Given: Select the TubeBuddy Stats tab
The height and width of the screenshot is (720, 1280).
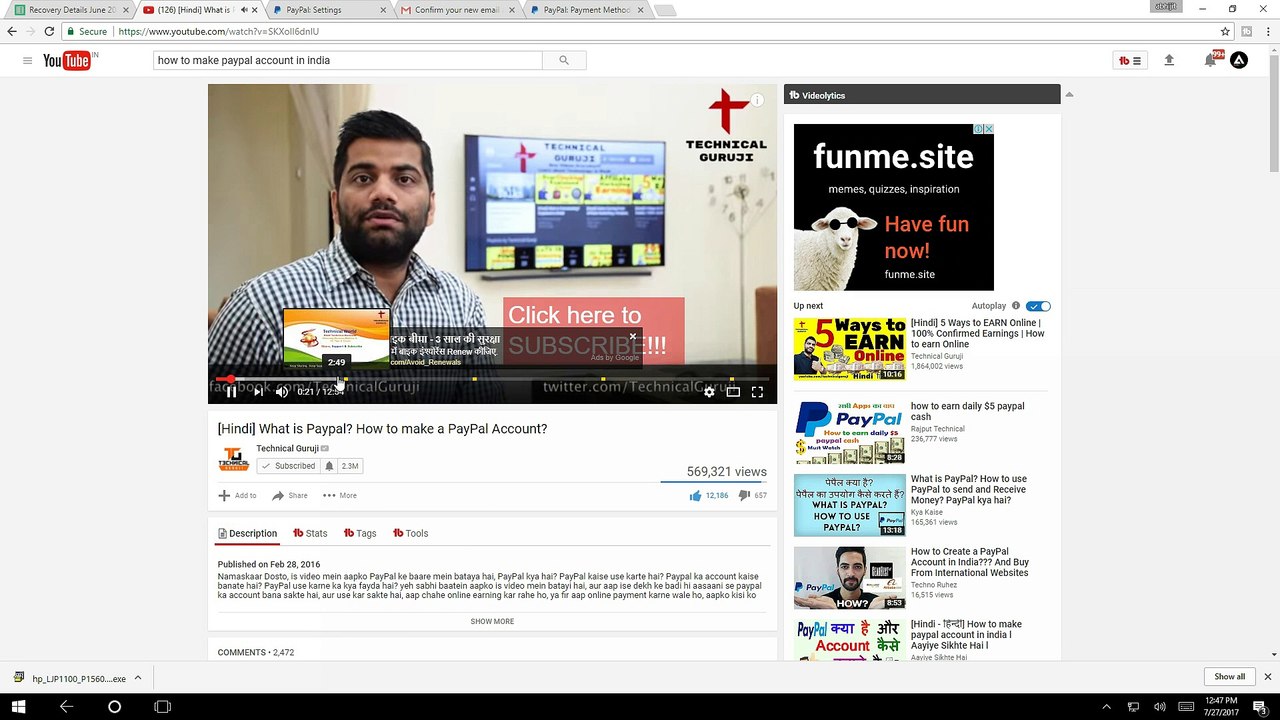Looking at the screenshot, I should pos(310,533).
